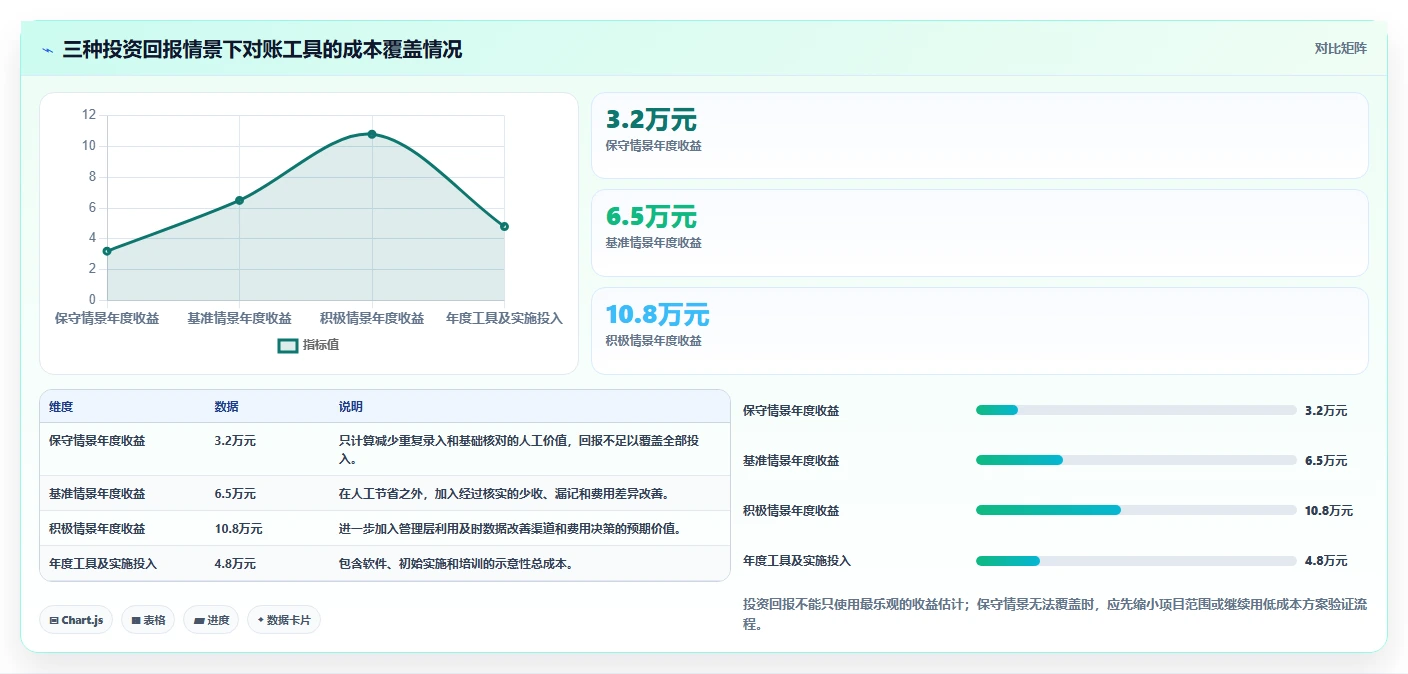Screen dimensions: 1408x674
Task: Click the 年度工具及实施投入 progress row label
Action: click(797, 560)
